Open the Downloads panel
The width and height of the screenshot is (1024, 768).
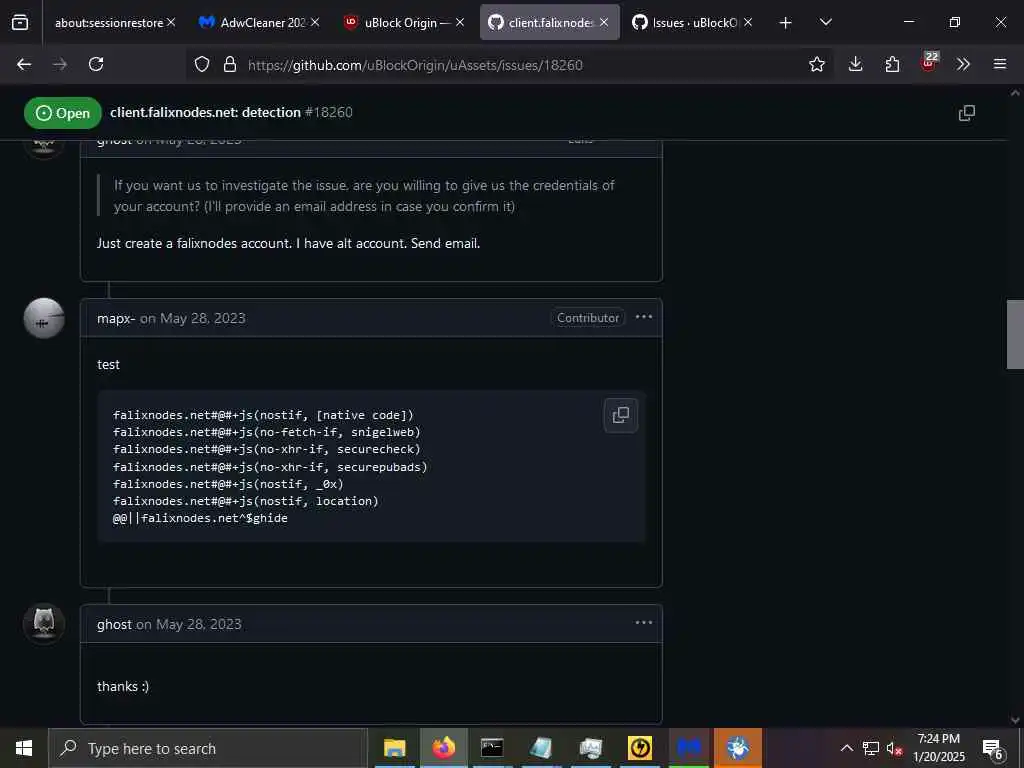pos(856,64)
